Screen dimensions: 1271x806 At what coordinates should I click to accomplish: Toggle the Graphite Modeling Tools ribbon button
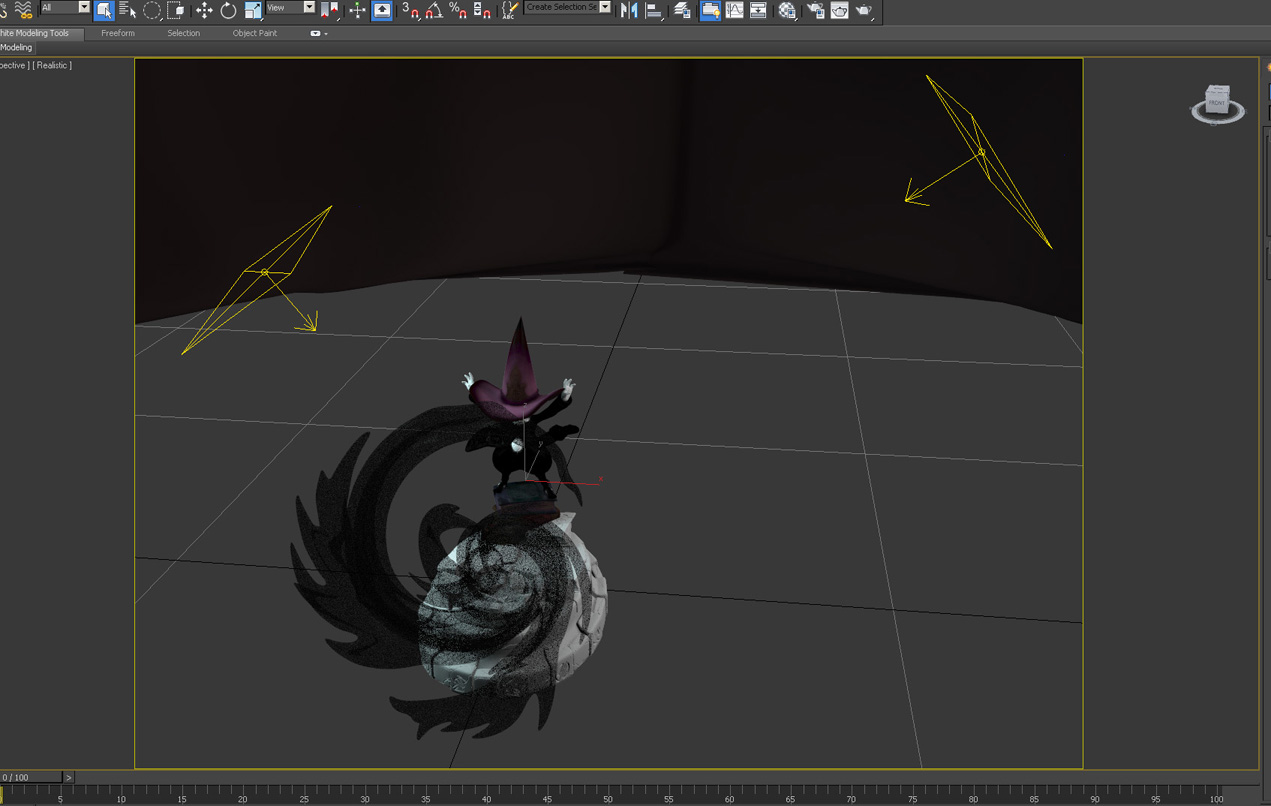pyautogui.click(x=710, y=10)
